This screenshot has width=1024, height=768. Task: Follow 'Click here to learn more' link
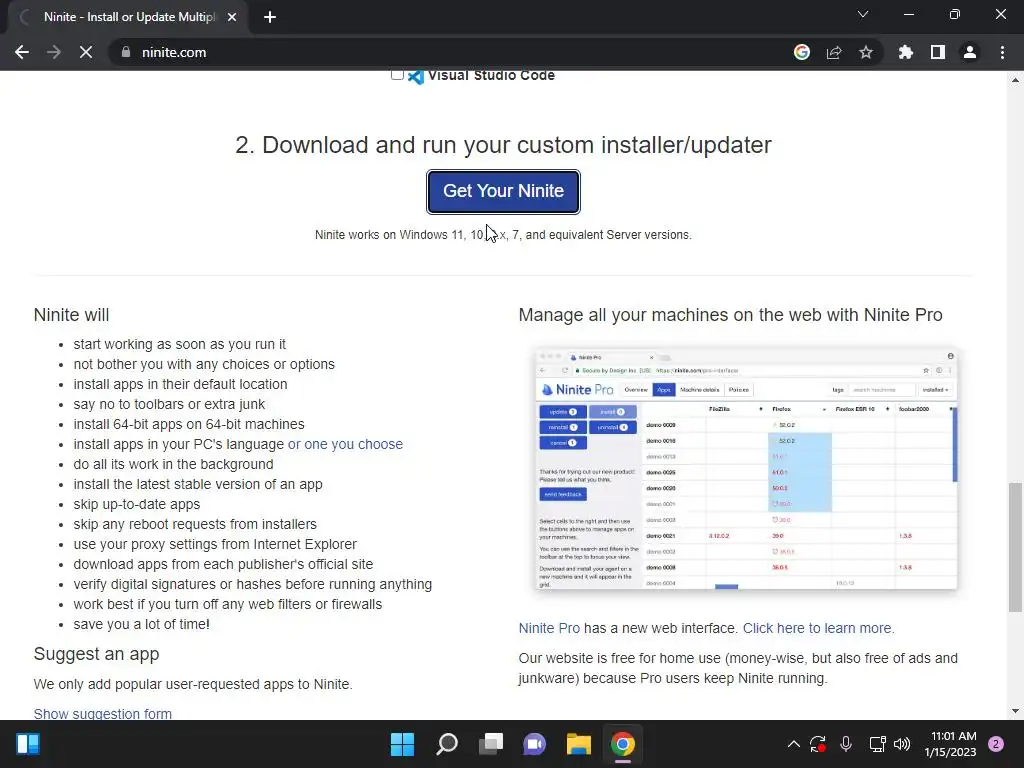point(818,628)
